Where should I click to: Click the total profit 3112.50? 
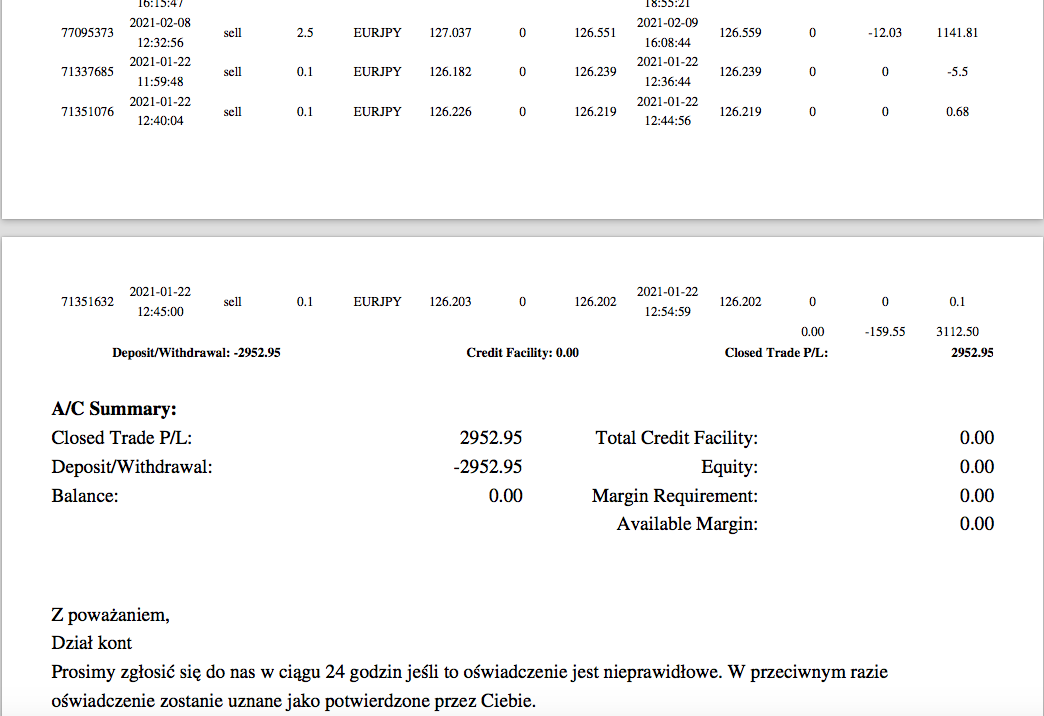click(957, 331)
